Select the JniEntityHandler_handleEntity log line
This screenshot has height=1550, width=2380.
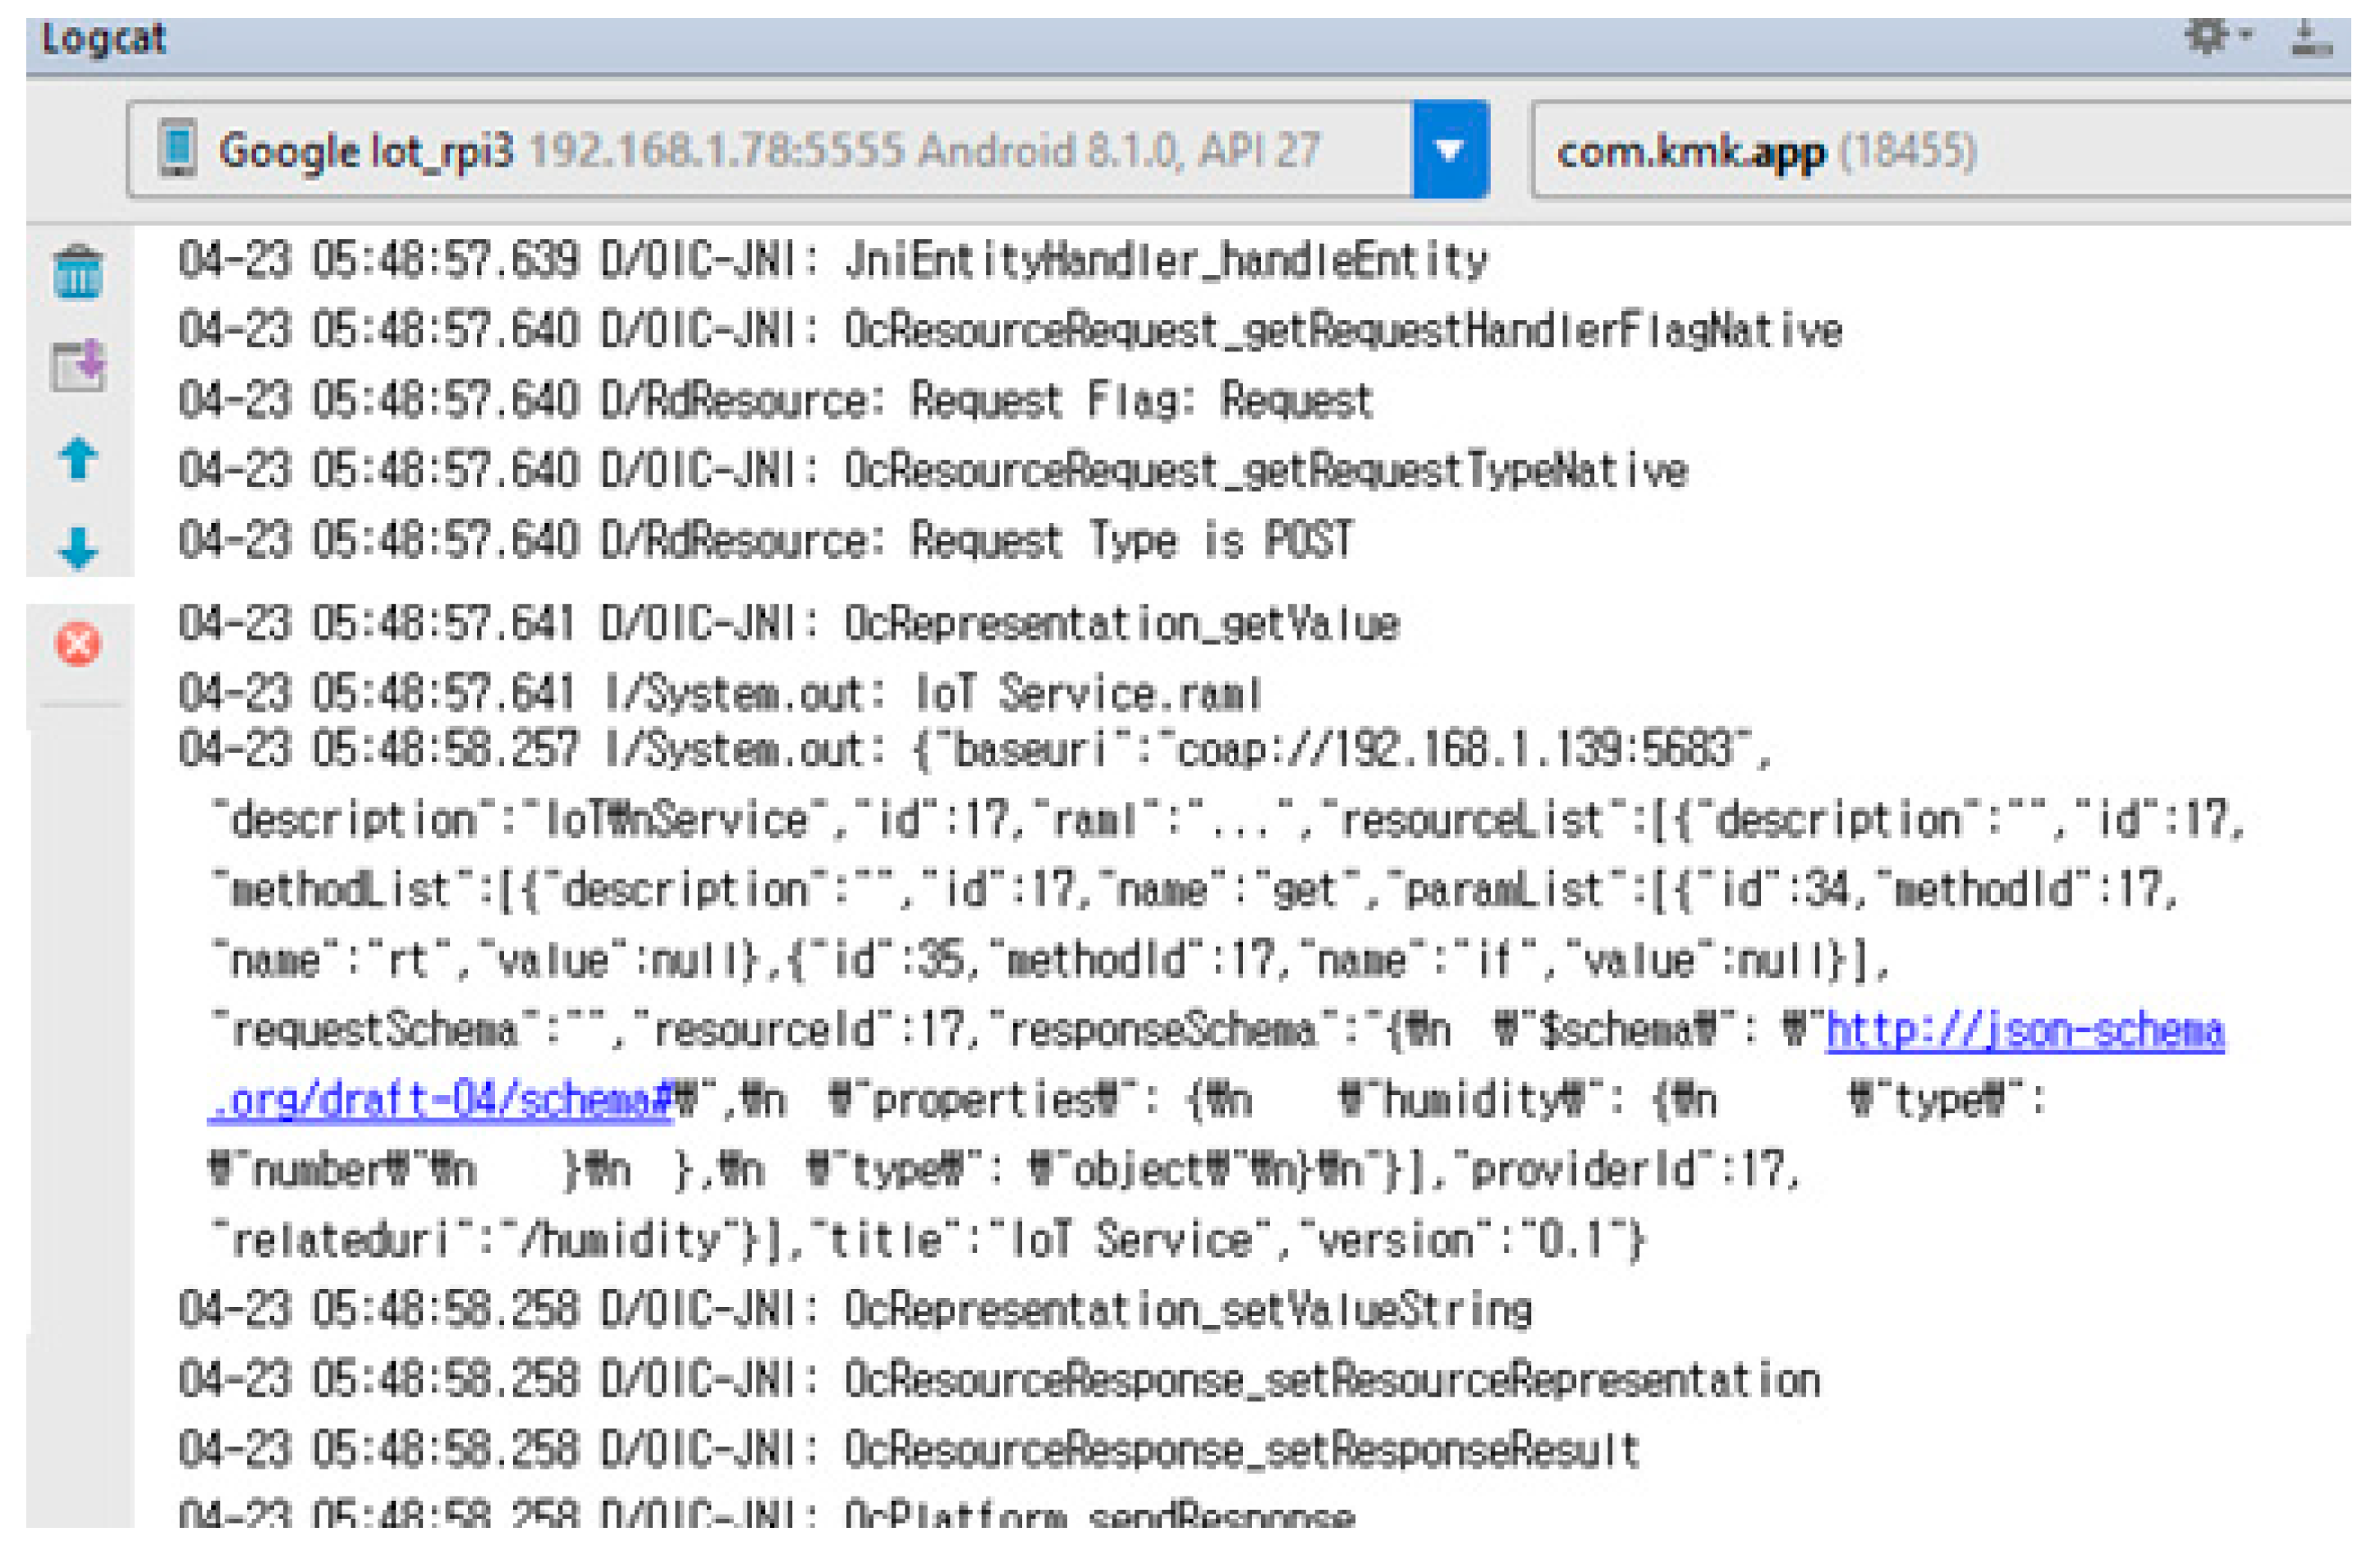(x=832, y=261)
